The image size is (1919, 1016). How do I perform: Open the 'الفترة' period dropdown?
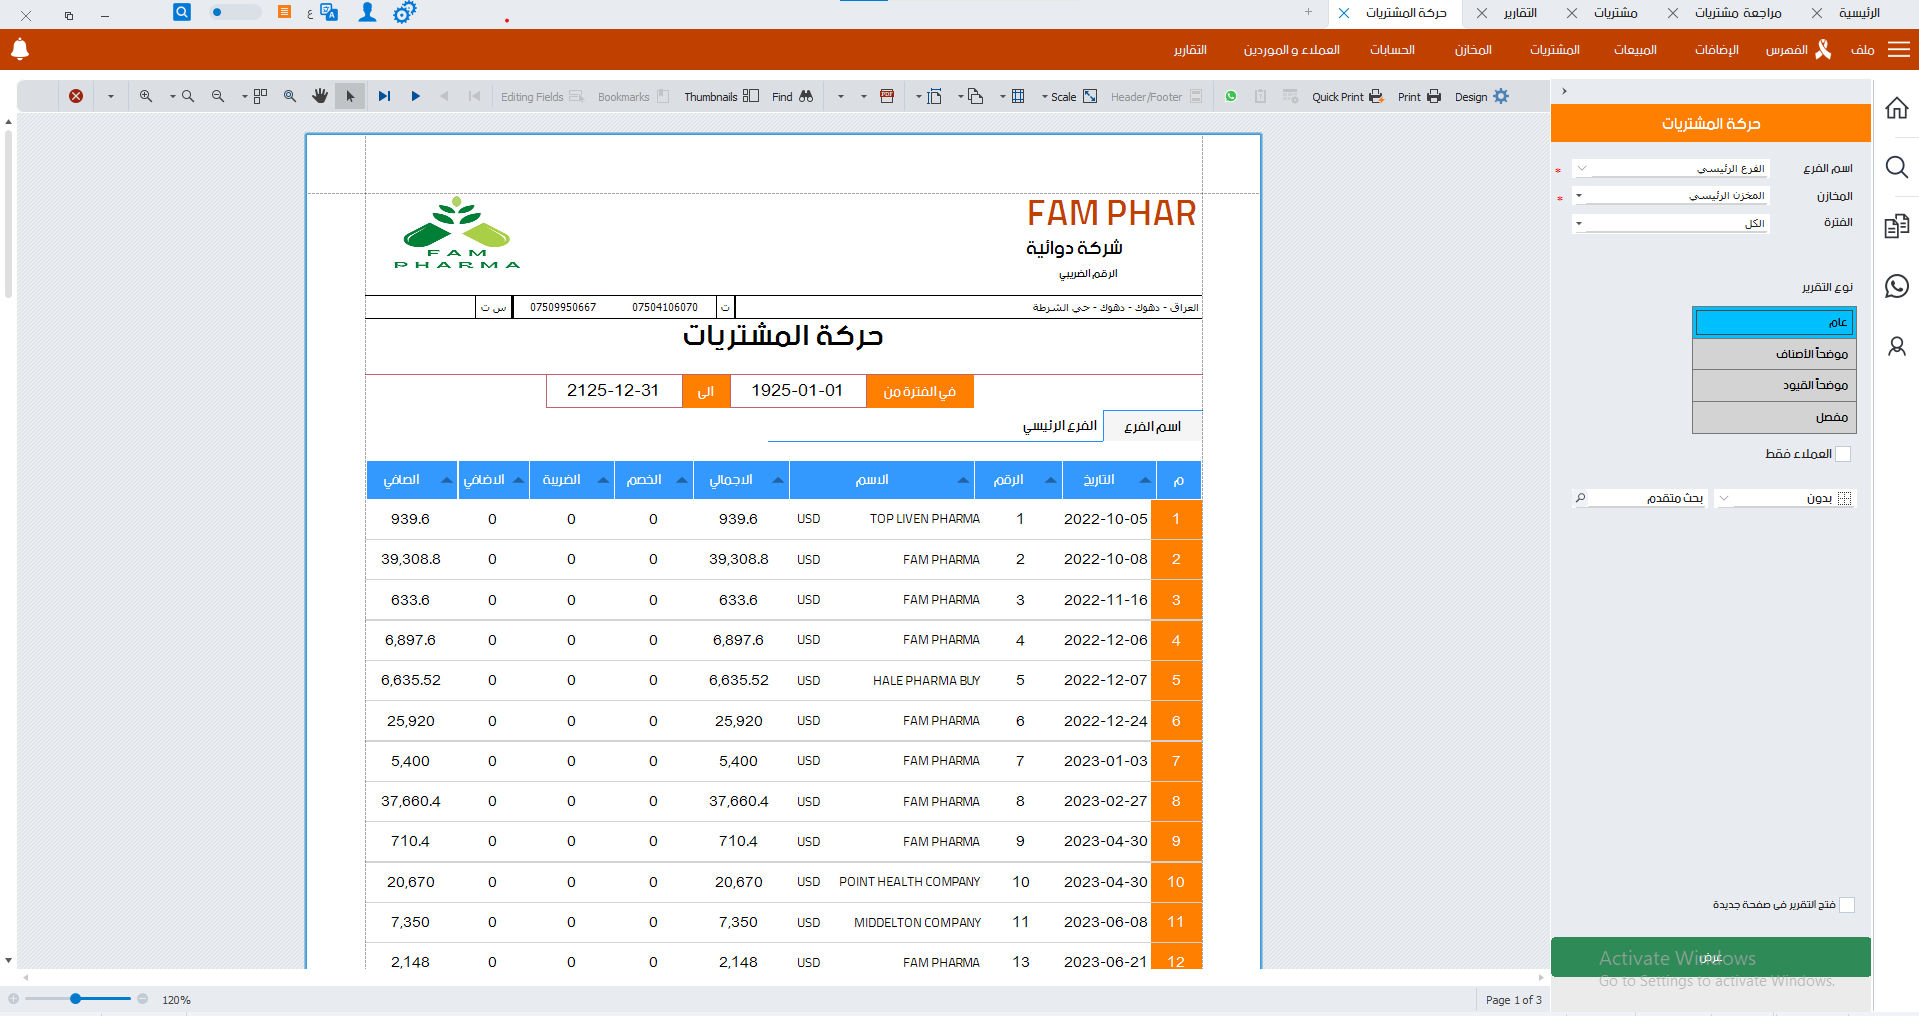click(1670, 223)
